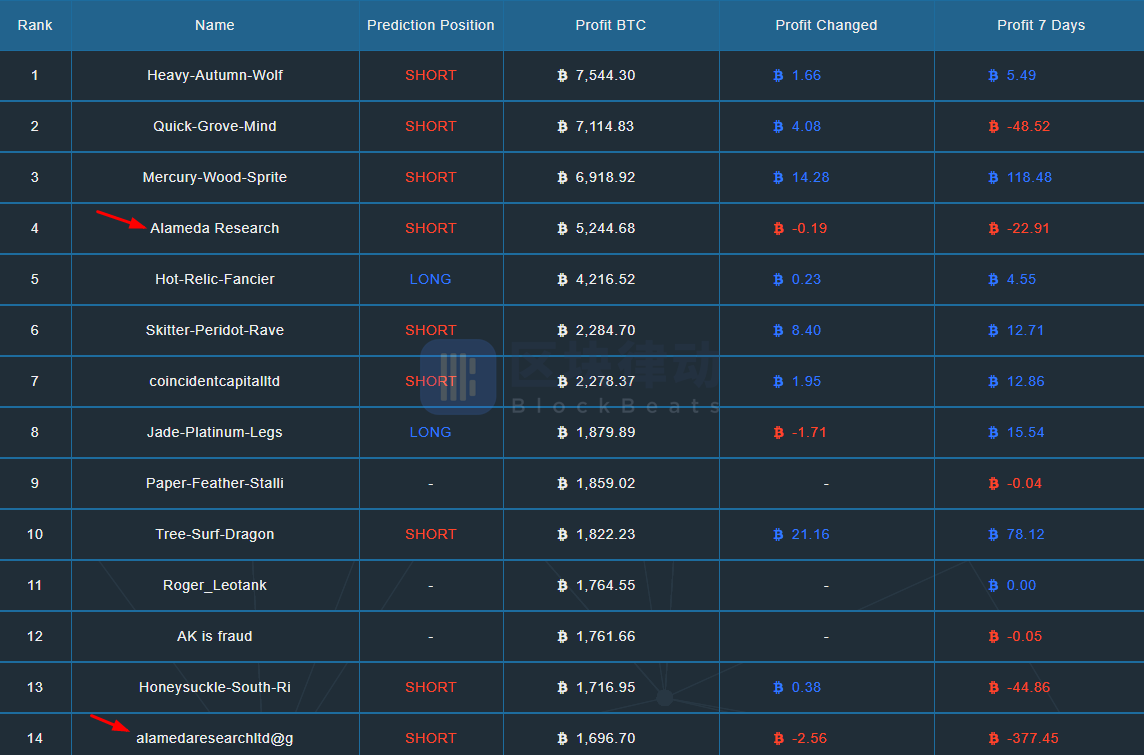Sort table by Rank column header
This screenshot has height=755, width=1144.
click(35, 25)
